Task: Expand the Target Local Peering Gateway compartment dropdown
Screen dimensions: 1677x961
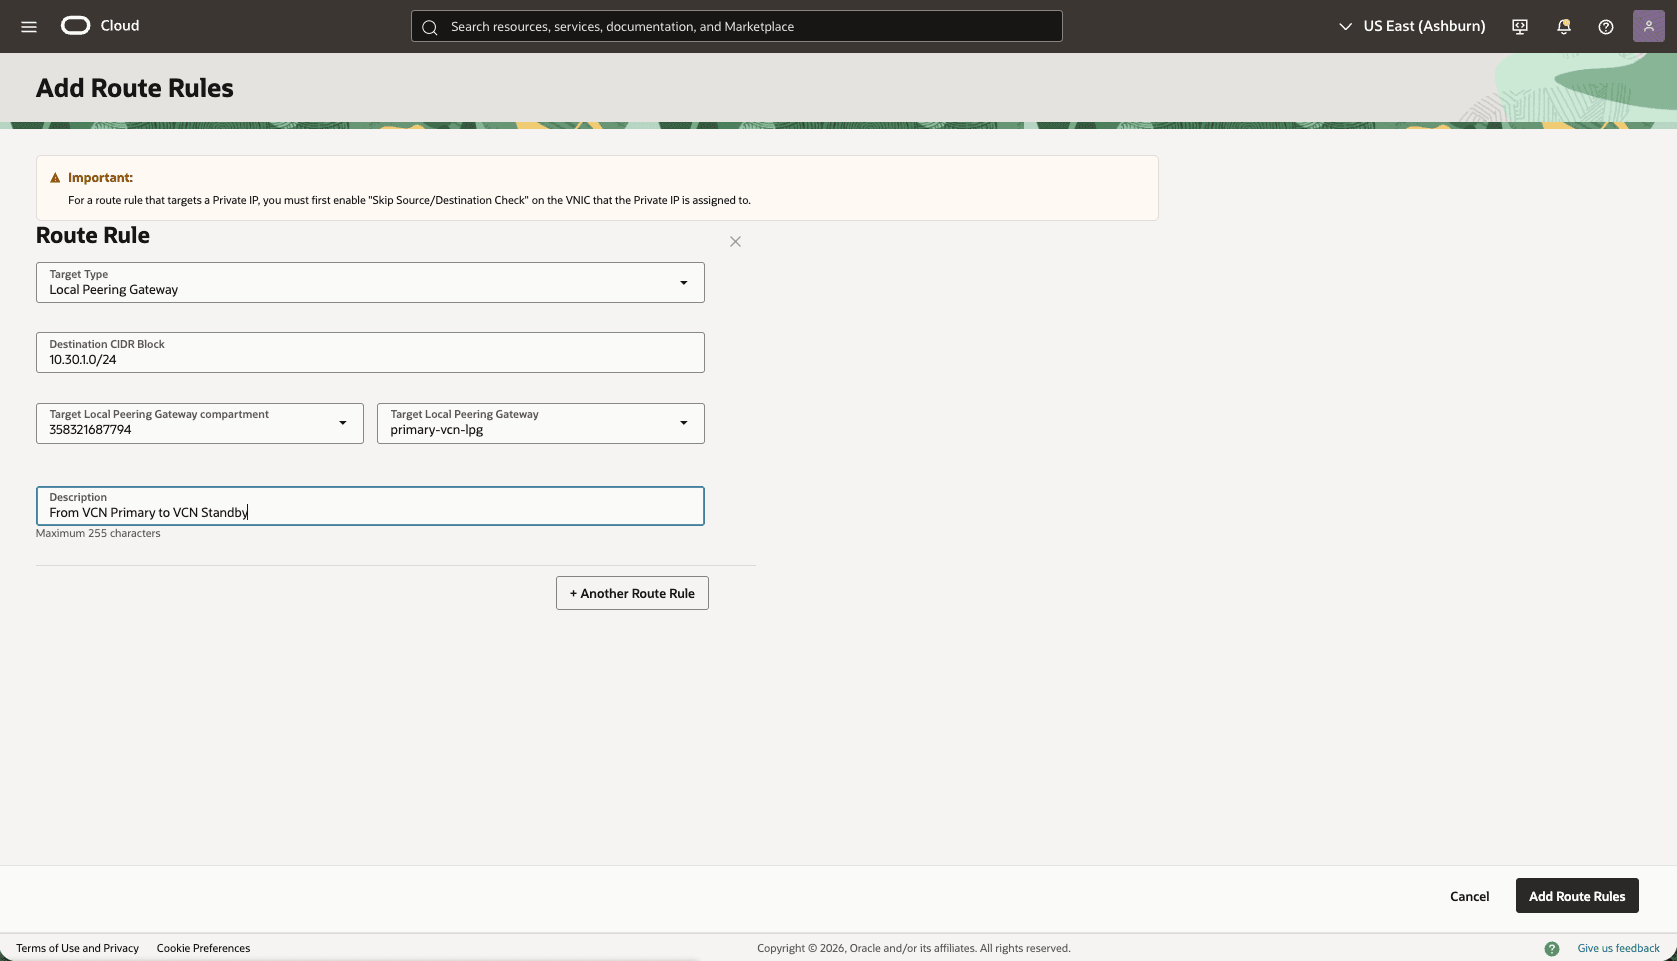Action: (342, 423)
